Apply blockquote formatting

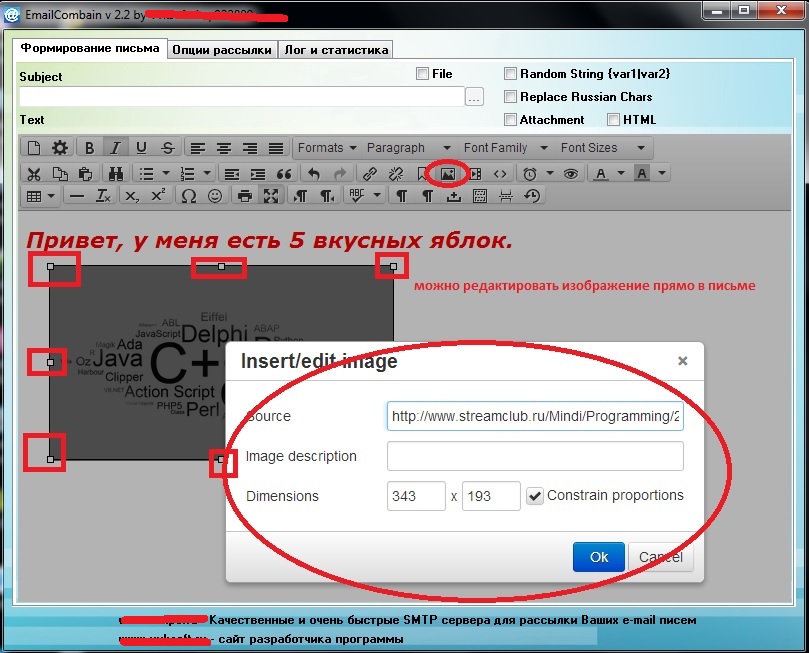(x=284, y=174)
